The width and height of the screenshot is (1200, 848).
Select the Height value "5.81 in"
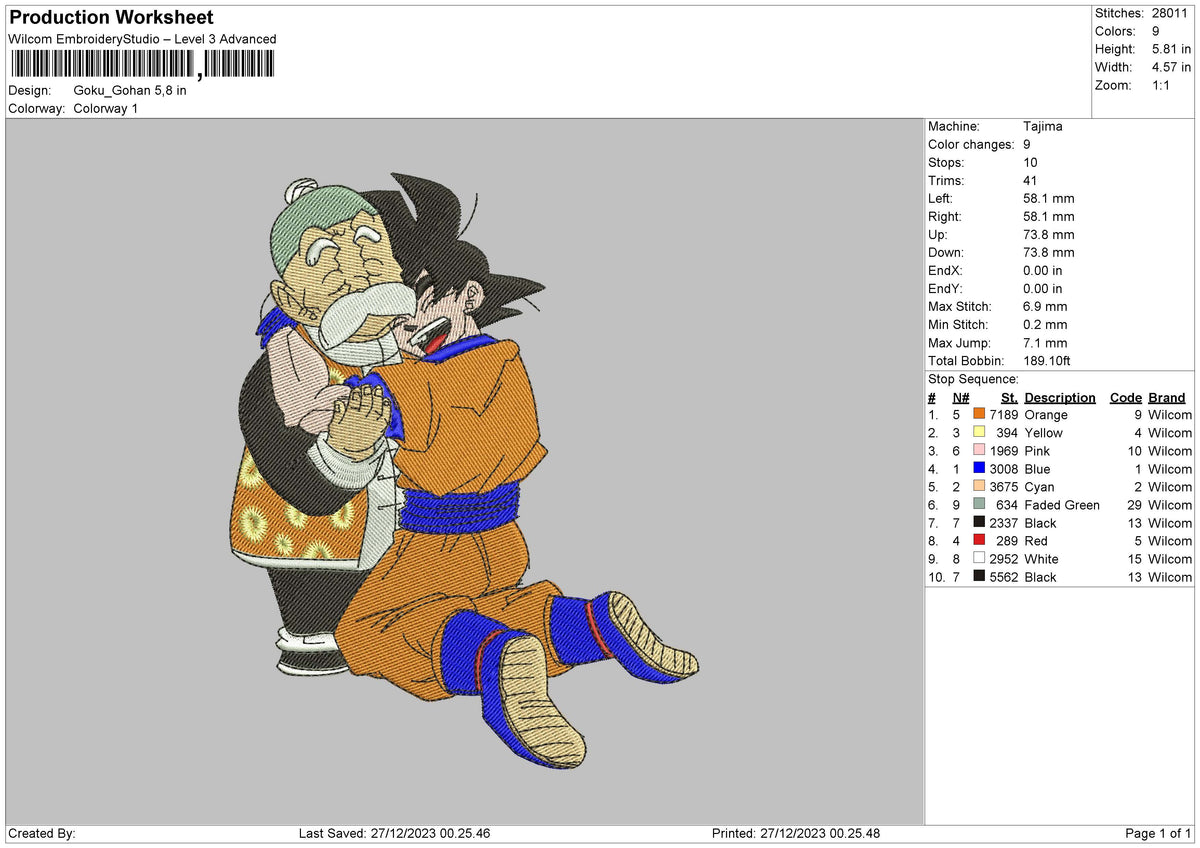coord(1172,49)
